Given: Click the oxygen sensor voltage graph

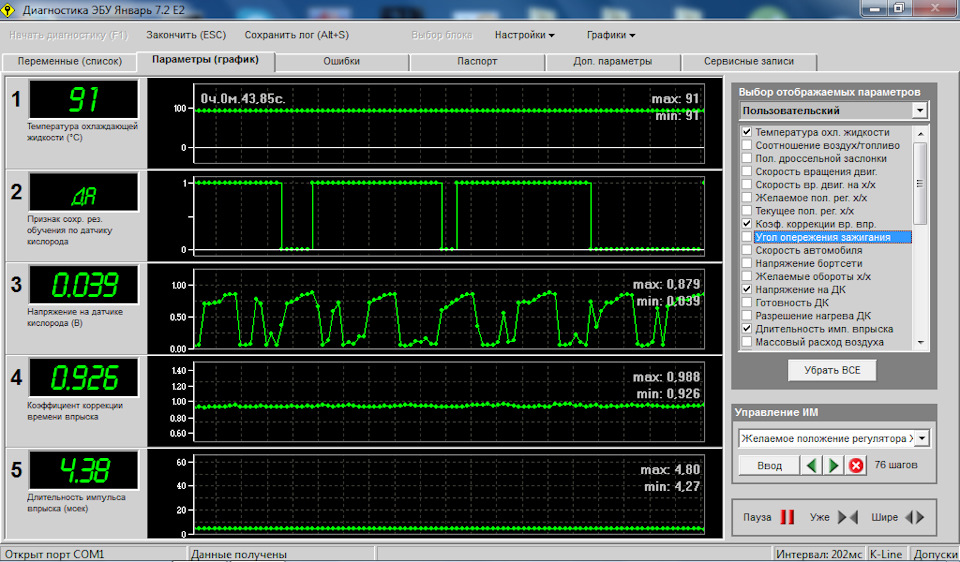Looking at the screenshot, I should tap(449, 309).
